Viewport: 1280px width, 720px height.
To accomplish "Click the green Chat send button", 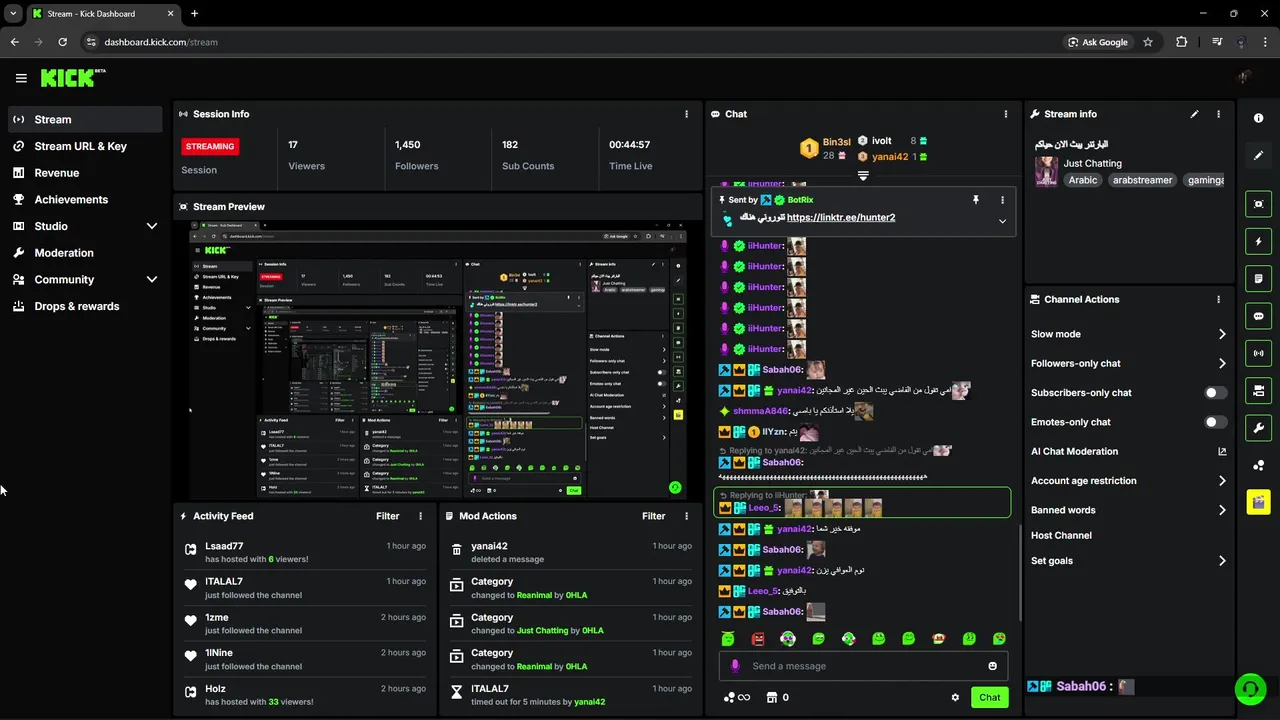I will pyautogui.click(x=989, y=698).
